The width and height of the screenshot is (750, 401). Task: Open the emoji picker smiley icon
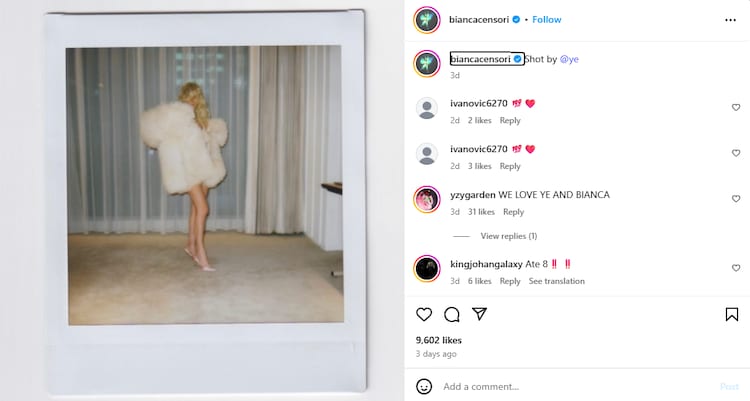coord(424,386)
